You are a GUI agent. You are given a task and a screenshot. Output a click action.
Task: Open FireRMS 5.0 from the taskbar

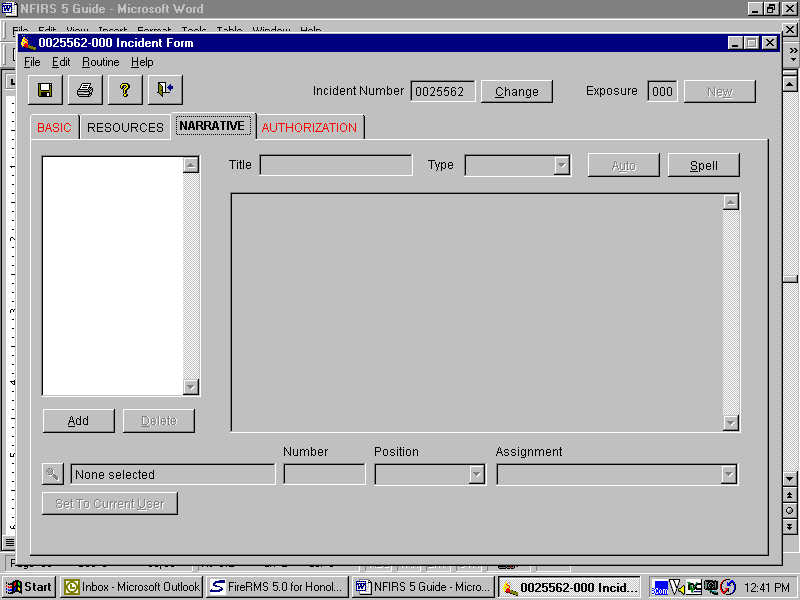277,587
